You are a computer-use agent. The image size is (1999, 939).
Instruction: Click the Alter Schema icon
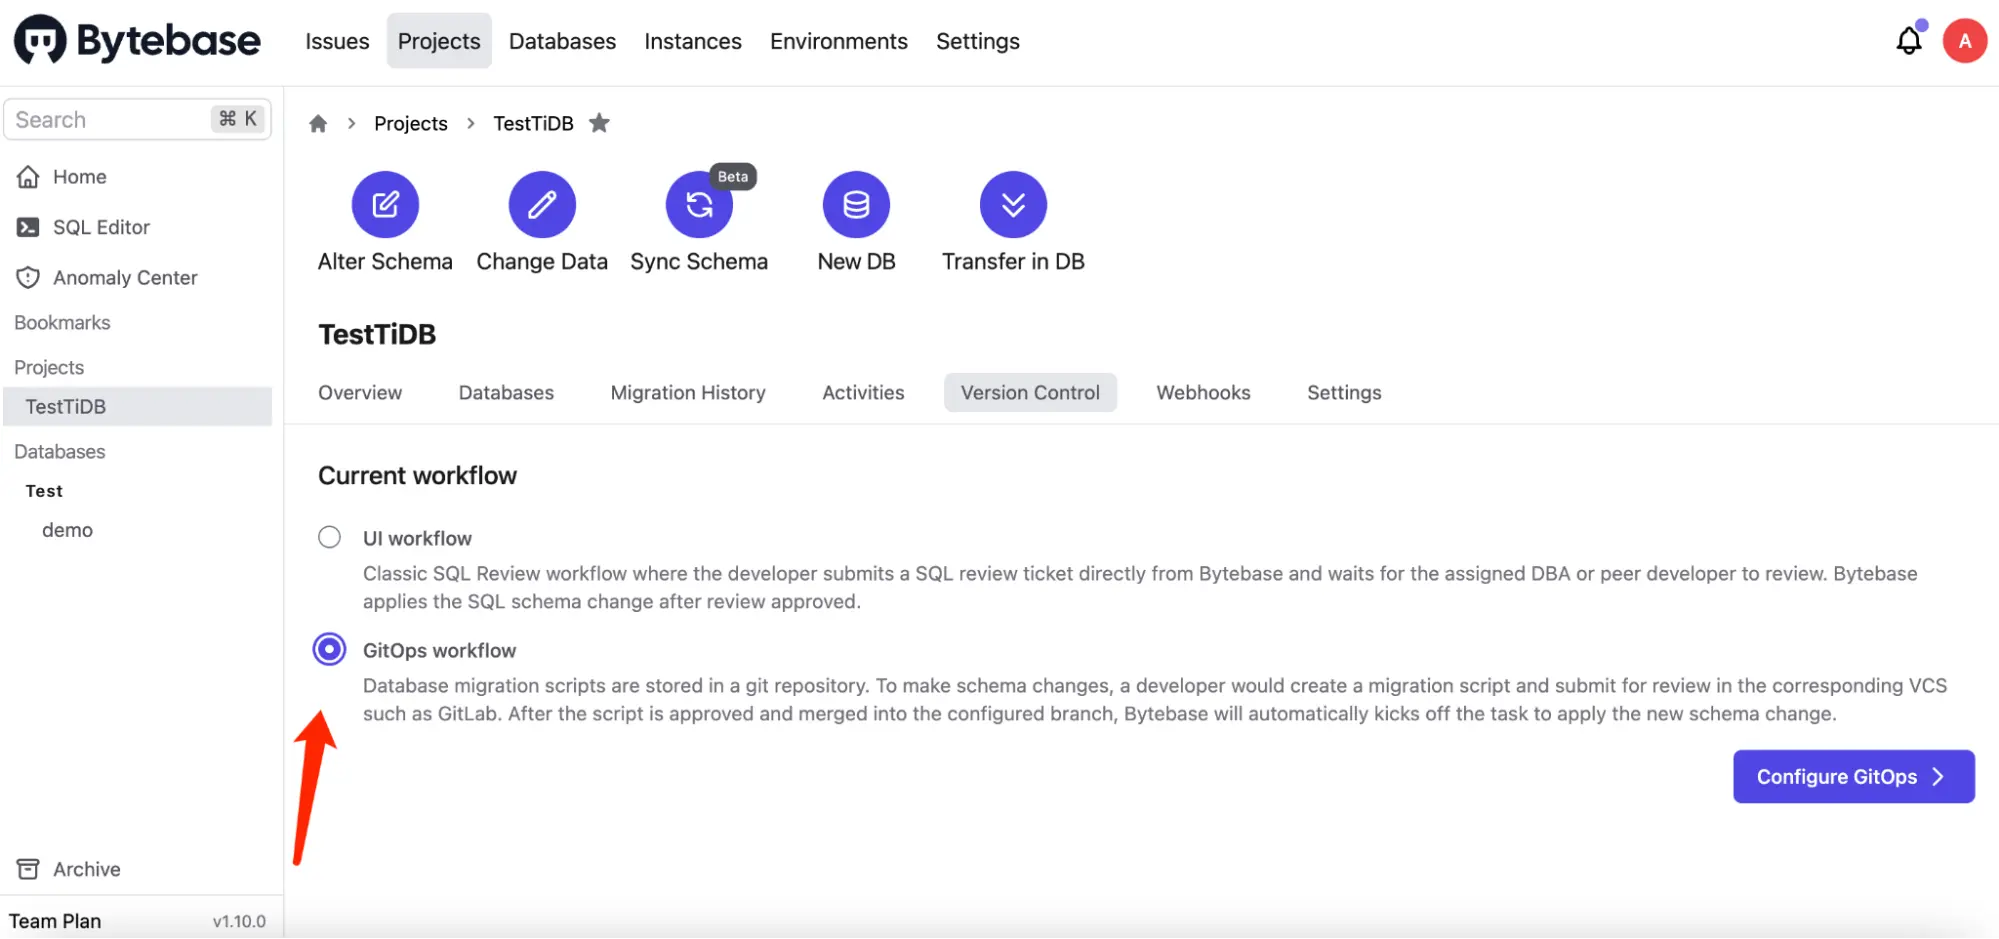tap(385, 205)
